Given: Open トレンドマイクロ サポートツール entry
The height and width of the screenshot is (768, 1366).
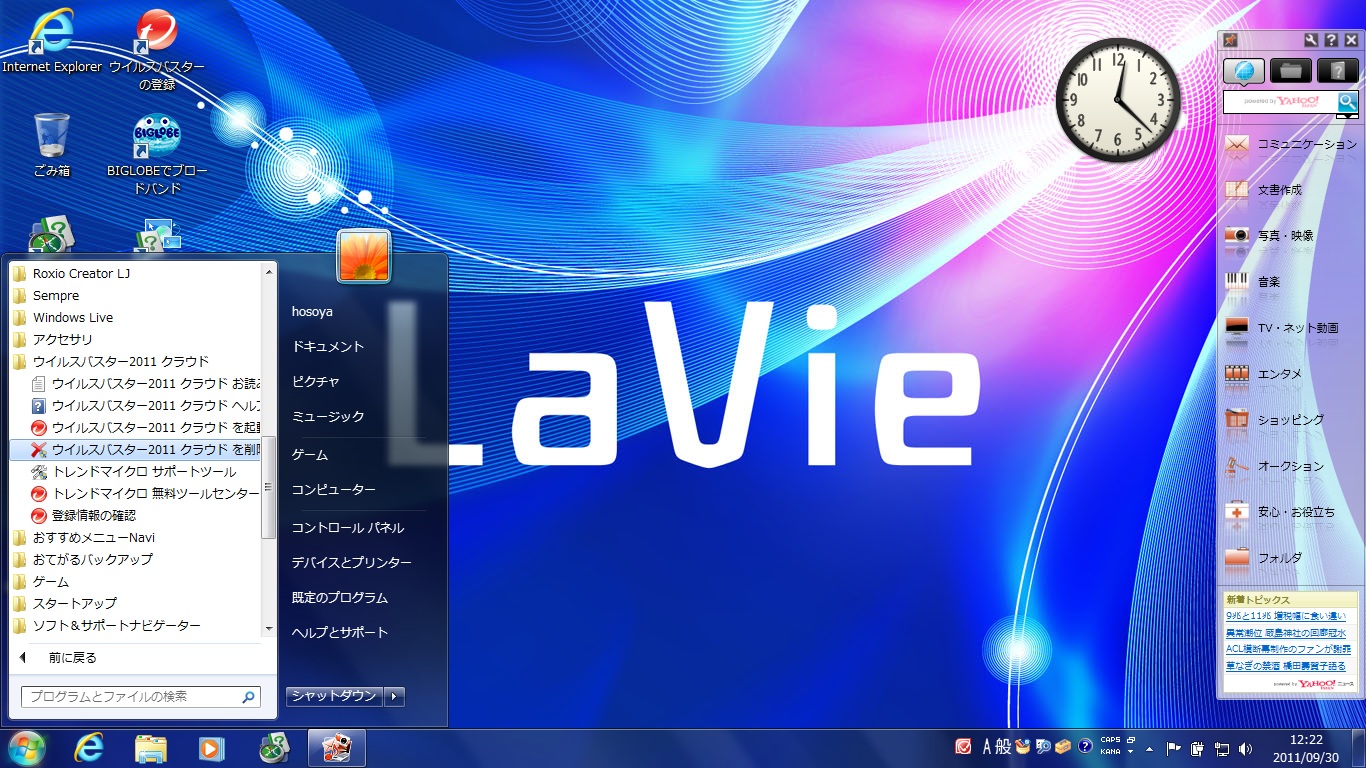Looking at the screenshot, I should pyautogui.click(x=135, y=471).
